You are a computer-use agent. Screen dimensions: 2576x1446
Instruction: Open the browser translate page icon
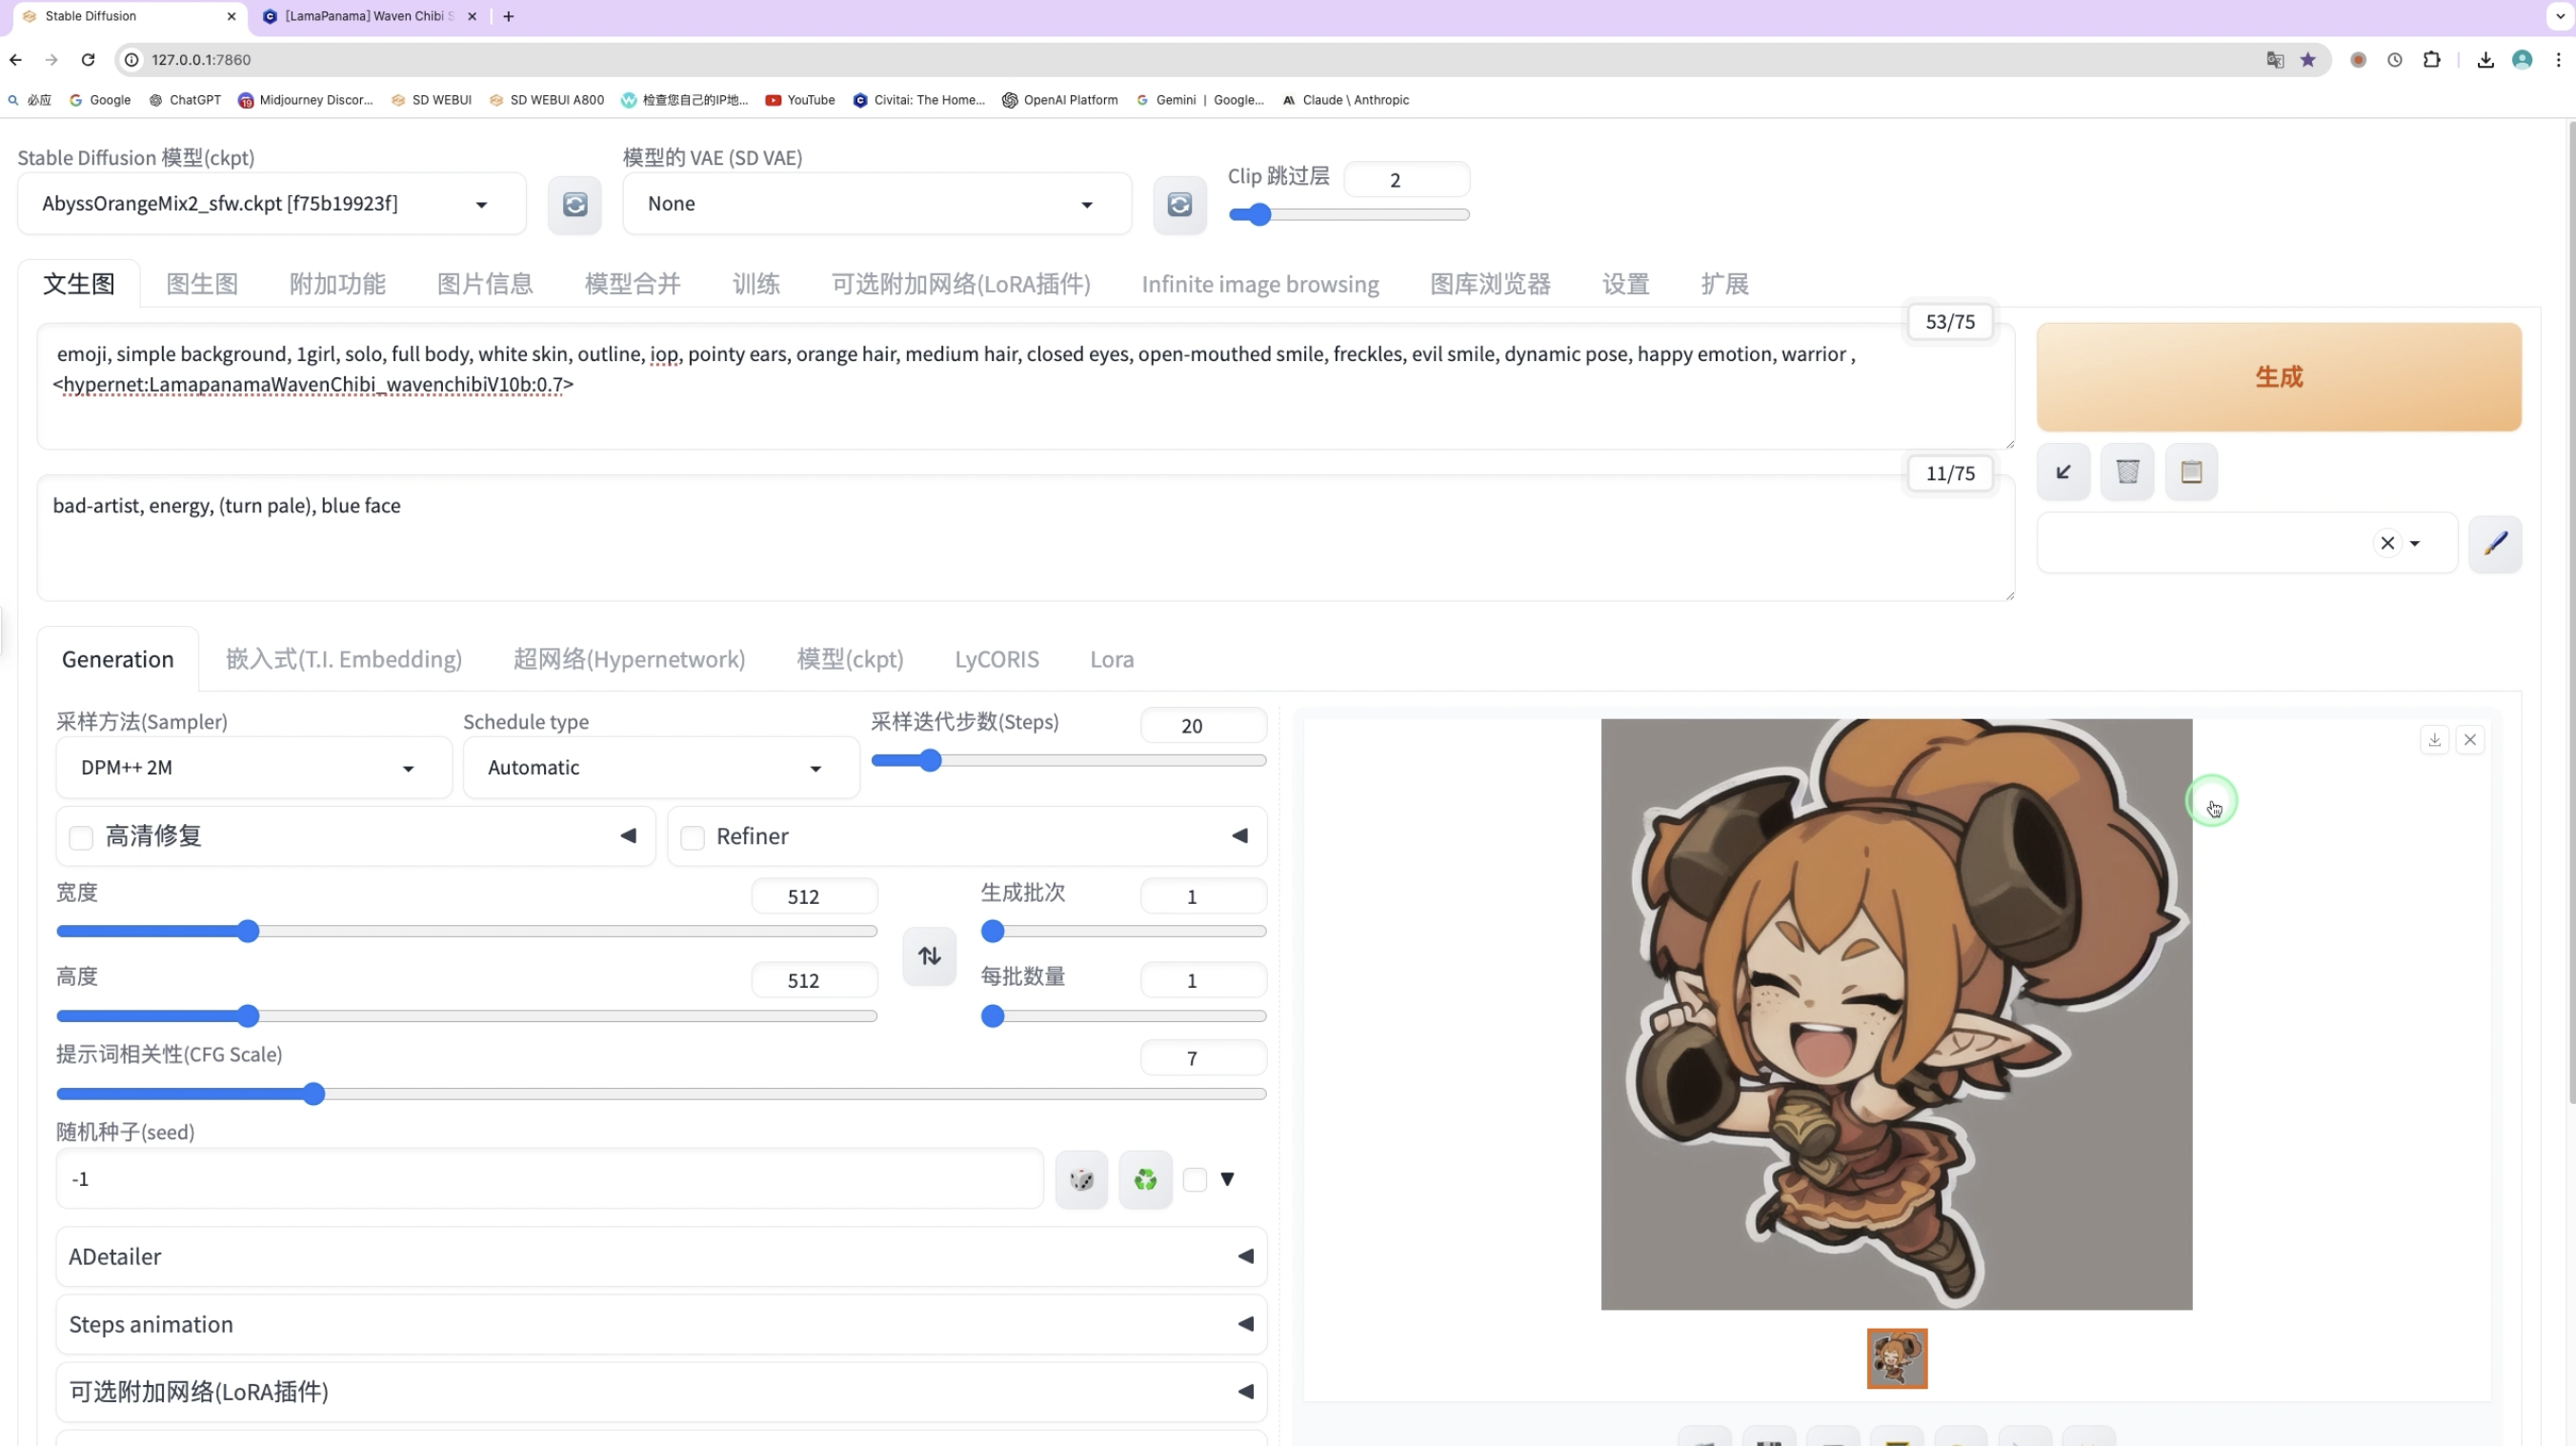pyautogui.click(x=2275, y=60)
